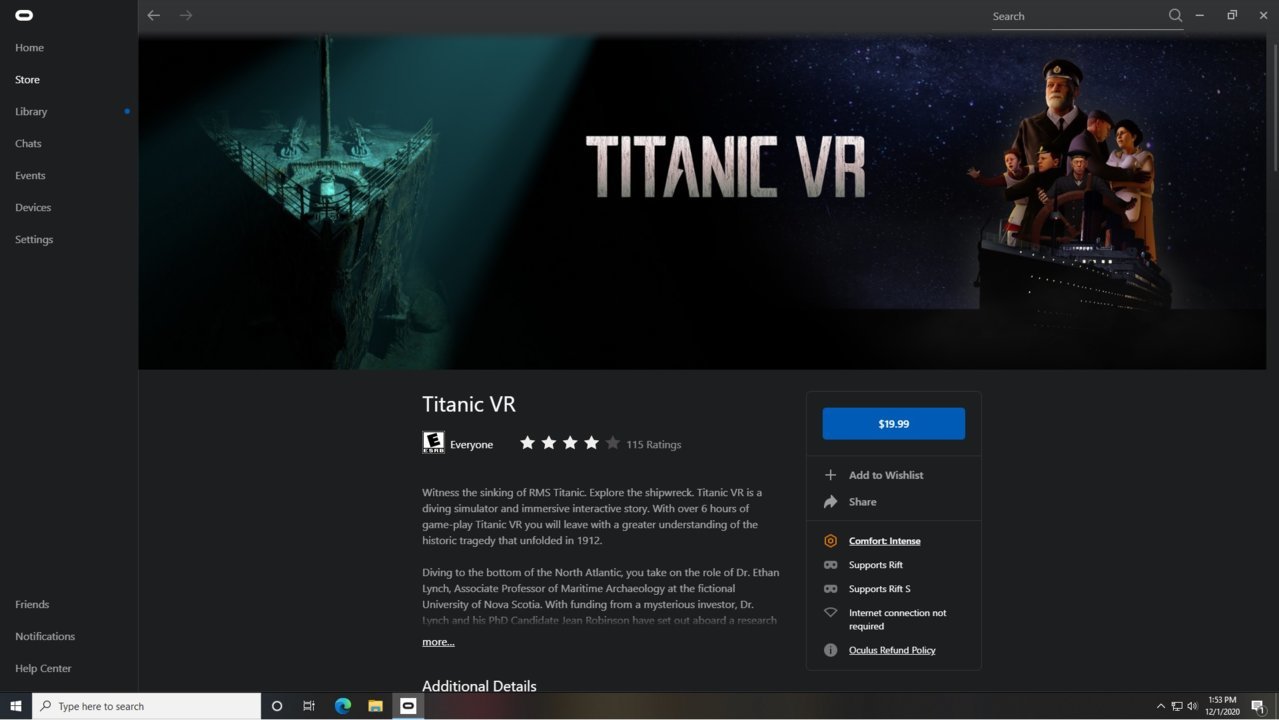Click the forward navigation arrow
Viewport: 1279px width, 720px height.
coord(186,15)
